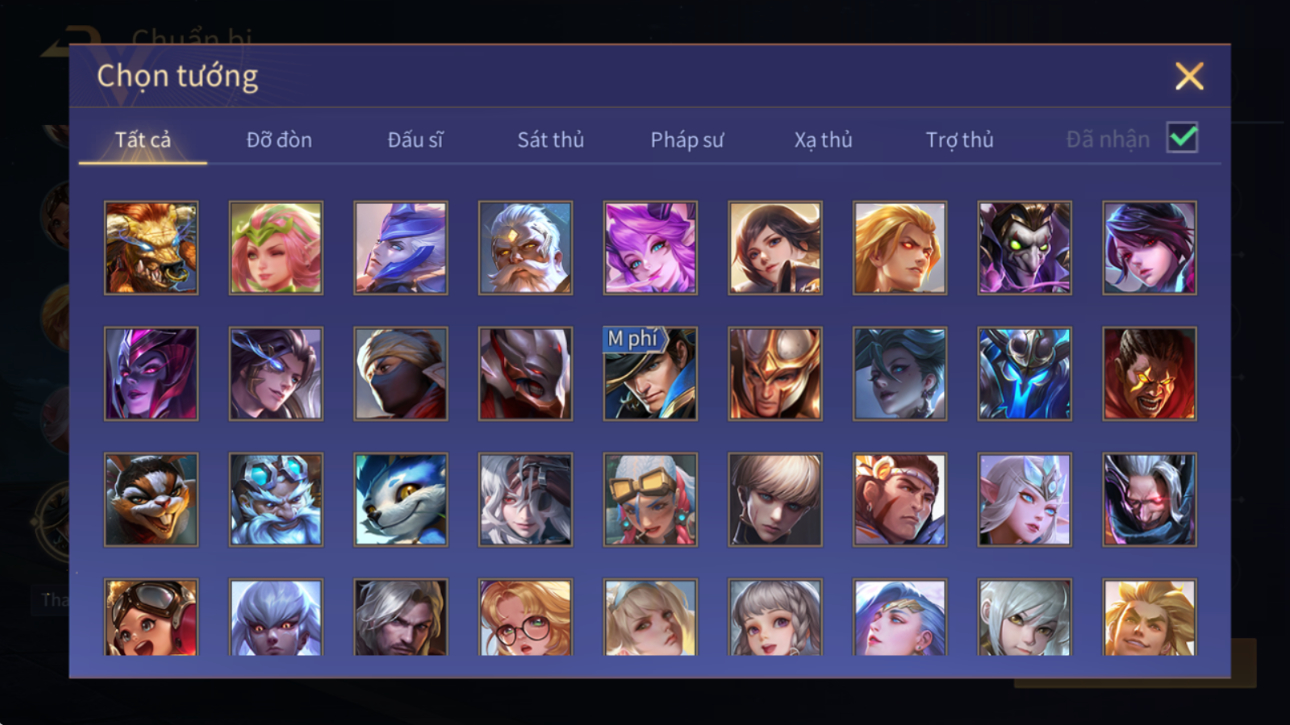Select the hero marked M phí
Screen dimensions: 1290x725
coord(650,374)
